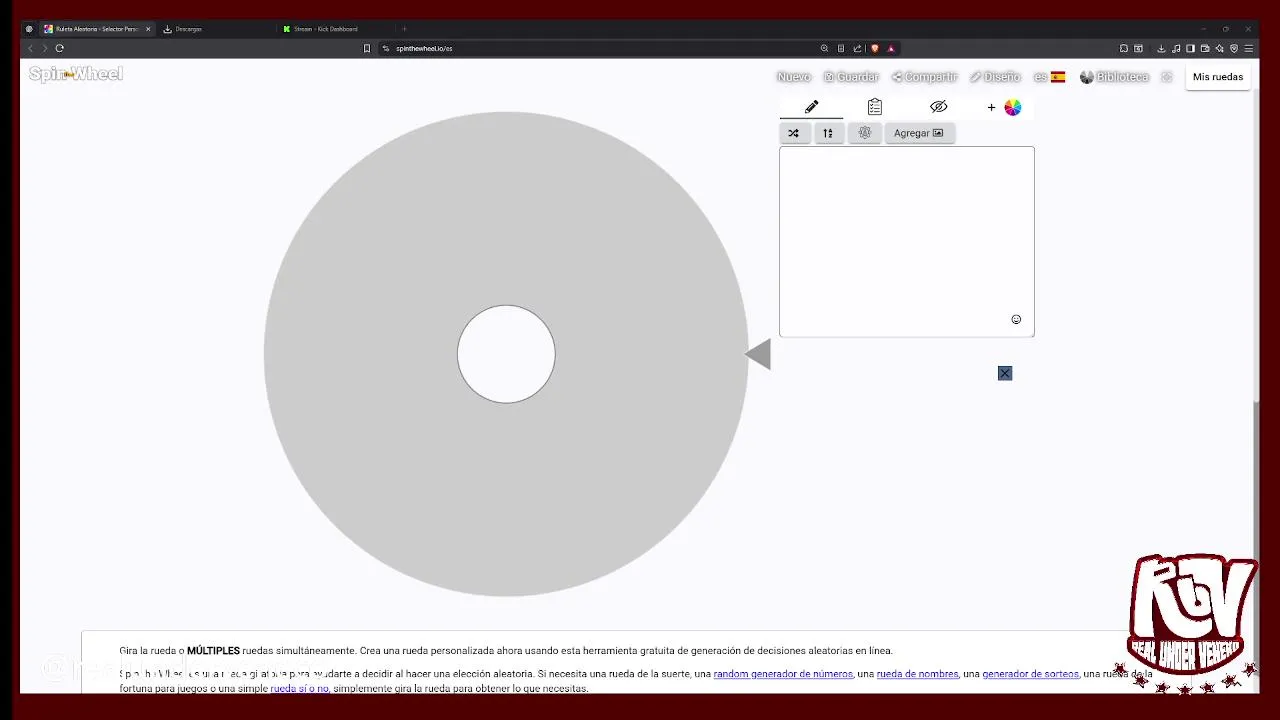The height and width of the screenshot is (720, 1280).
Task: Open the Mis ruedas button
Action: coord(1218,77)
